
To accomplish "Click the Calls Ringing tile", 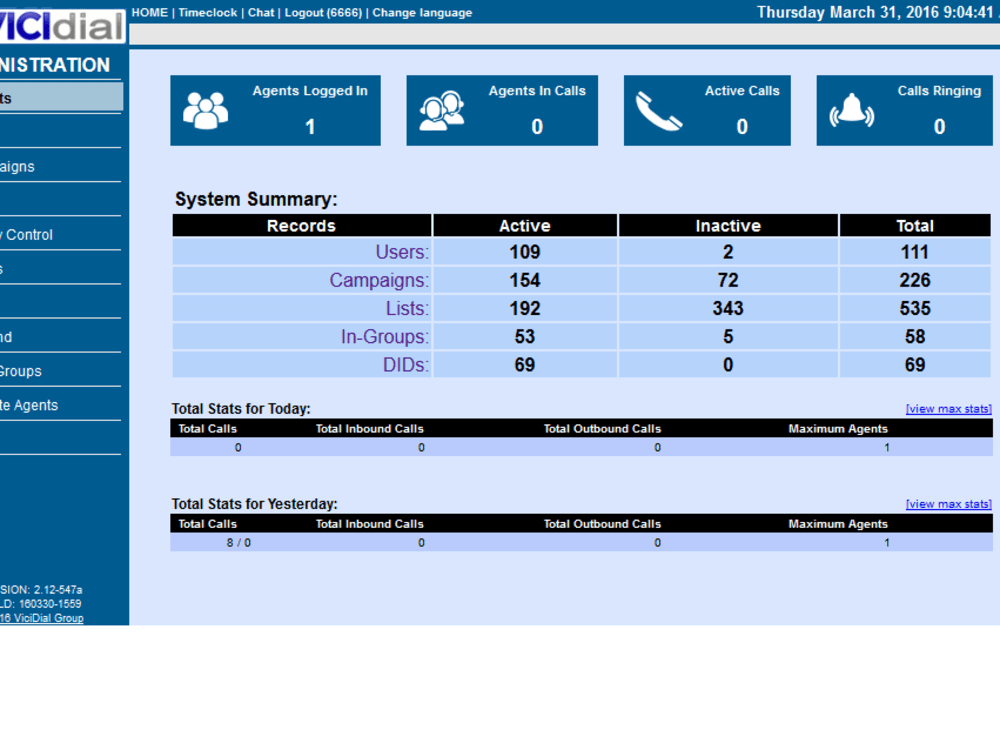I will pos(904,110).
